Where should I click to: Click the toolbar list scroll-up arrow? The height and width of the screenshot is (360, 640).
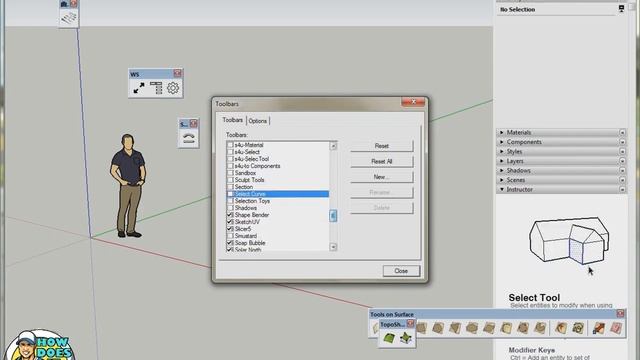pyautogui.click(x=333, y=146)
